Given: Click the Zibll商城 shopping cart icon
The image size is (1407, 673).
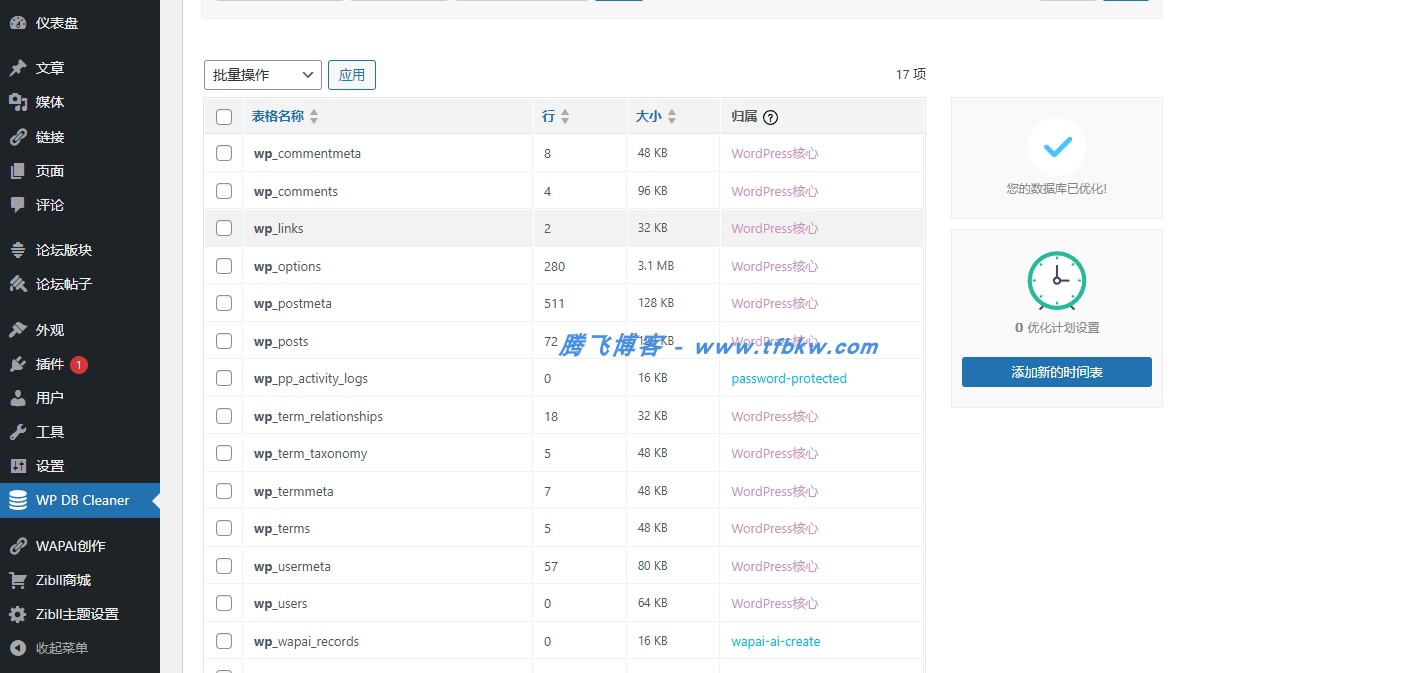Looking at the screenshot, I should pyautogui.click(x=18, y=580).
